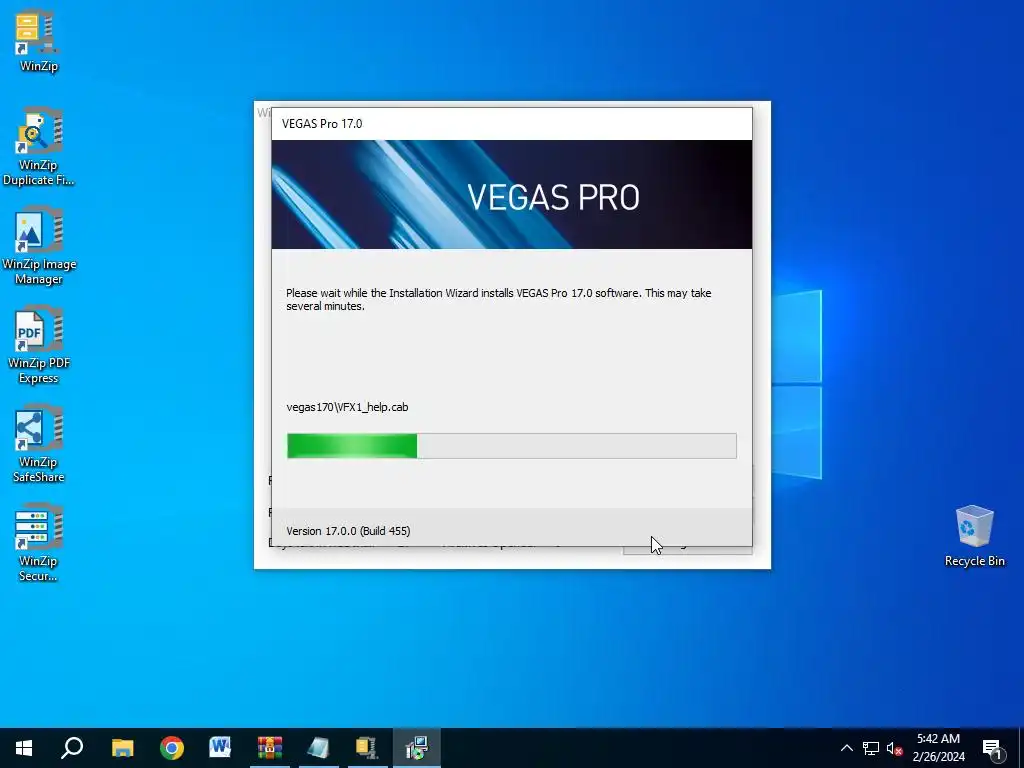Click the VEGAS Pro 17.0 title bar
The image size is (1024, 768).
[511, 124]
